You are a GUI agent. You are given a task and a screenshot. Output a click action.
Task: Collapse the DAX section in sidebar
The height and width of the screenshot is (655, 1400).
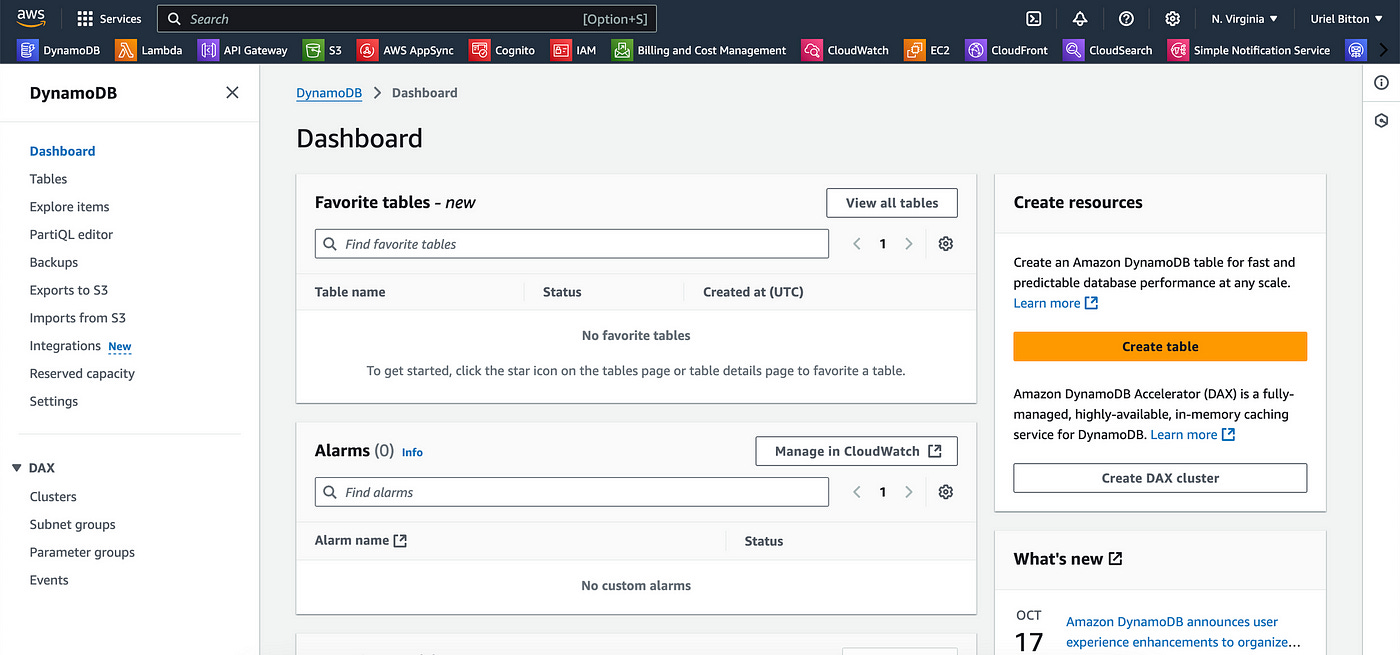click(17, 468)
